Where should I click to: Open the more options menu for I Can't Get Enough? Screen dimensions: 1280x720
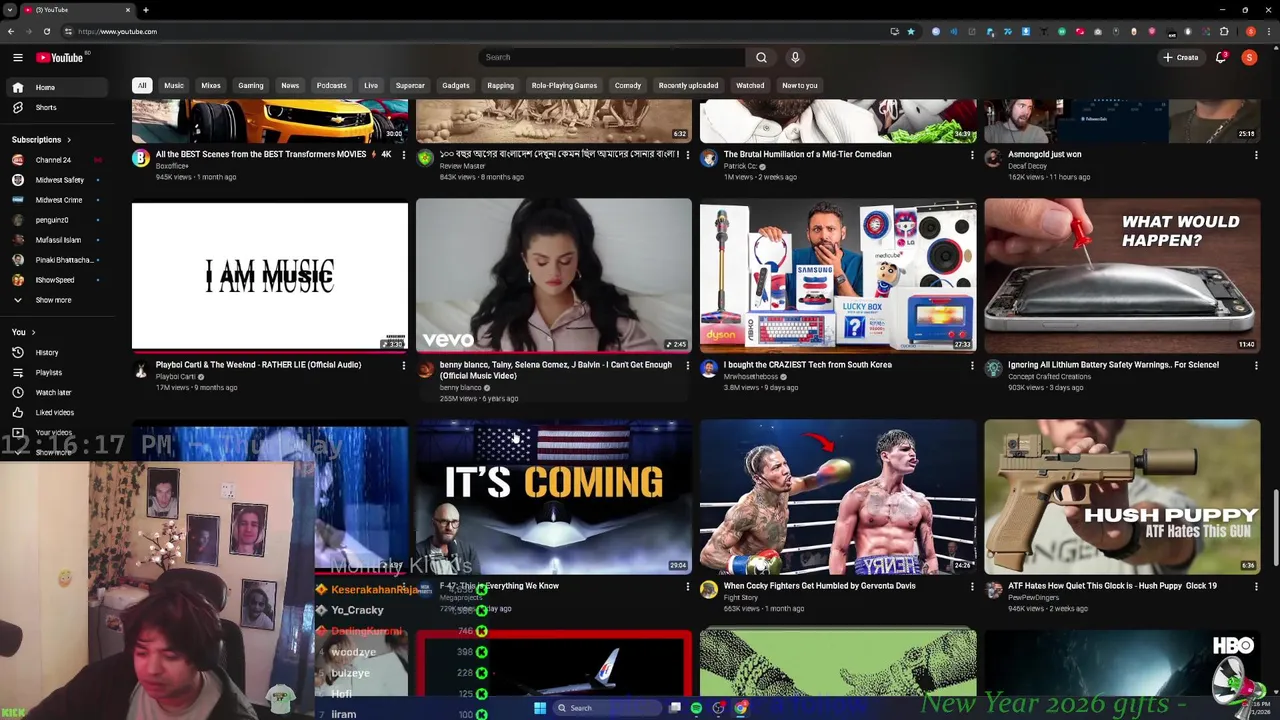click(x=687, y=366)
